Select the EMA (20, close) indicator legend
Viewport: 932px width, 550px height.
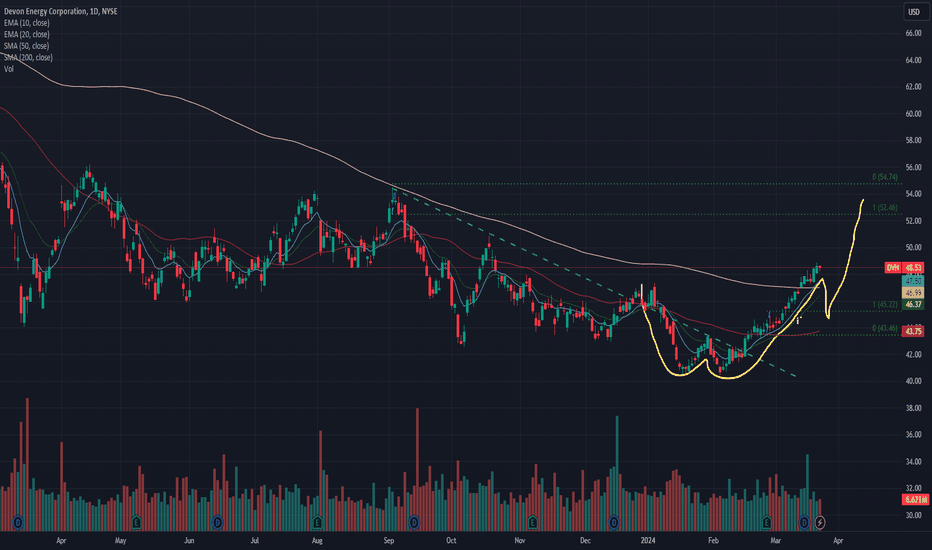coord(27,34)
